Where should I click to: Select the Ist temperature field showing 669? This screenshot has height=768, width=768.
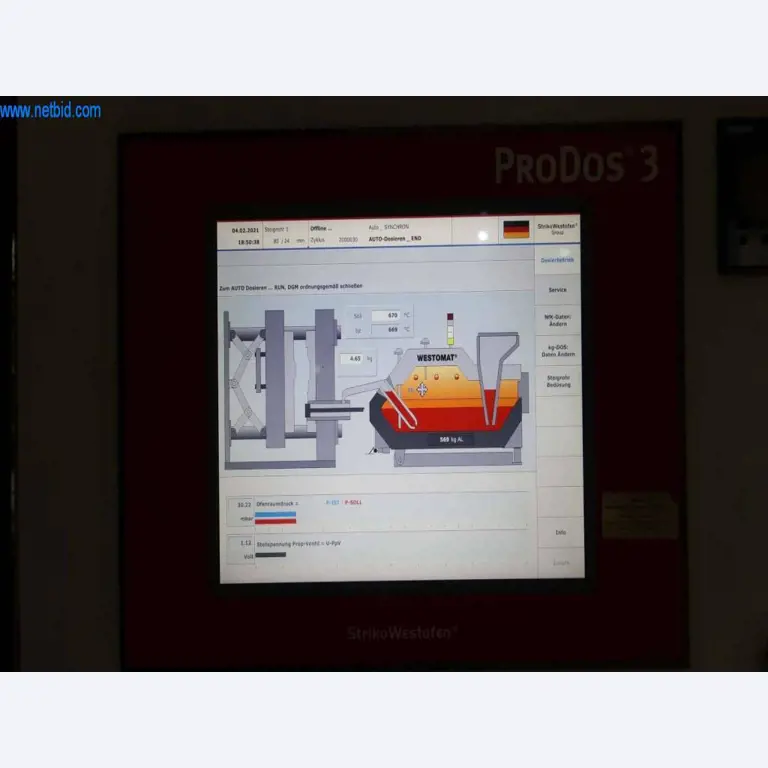[x=385, y=329]
